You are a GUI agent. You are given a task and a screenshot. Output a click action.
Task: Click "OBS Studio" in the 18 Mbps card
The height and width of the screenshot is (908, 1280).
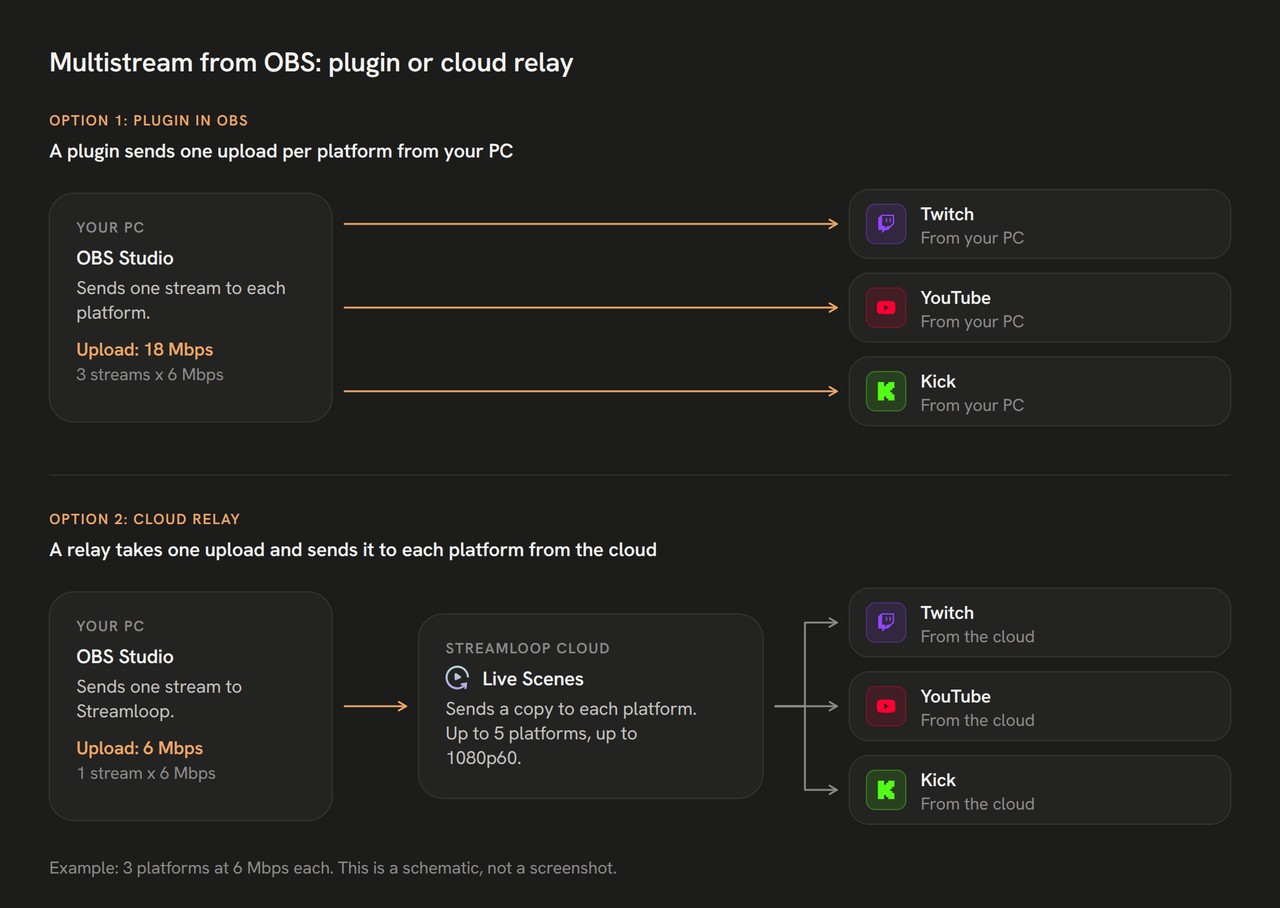coord(125,258)
